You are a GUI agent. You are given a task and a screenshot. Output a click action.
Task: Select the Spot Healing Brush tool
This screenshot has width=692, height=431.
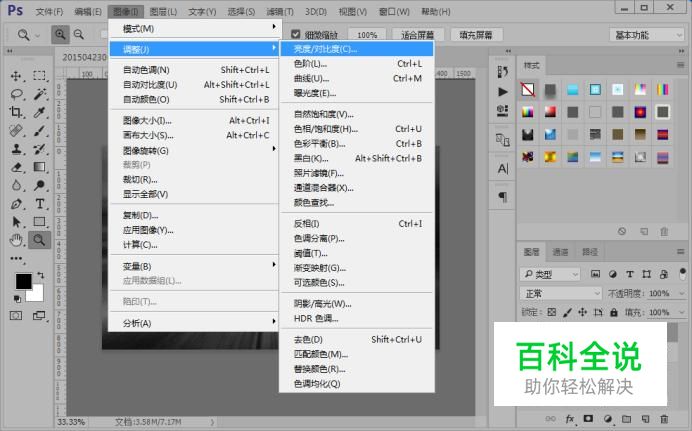16,131
